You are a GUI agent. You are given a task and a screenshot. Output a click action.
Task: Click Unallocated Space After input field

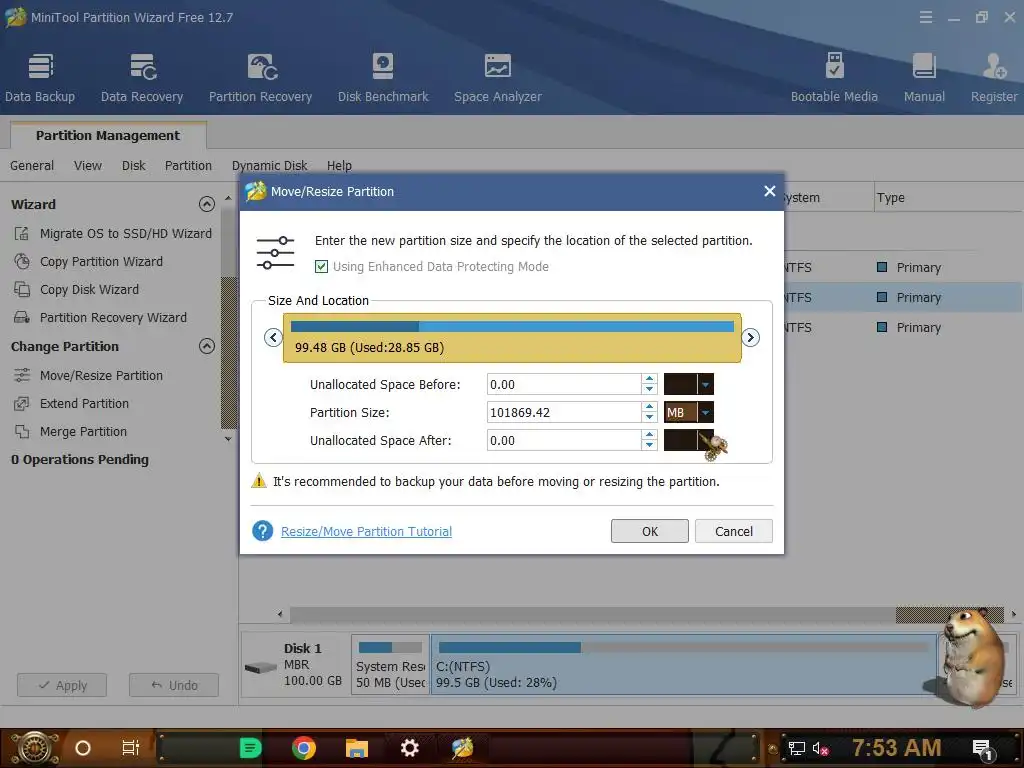click(564, 440)
